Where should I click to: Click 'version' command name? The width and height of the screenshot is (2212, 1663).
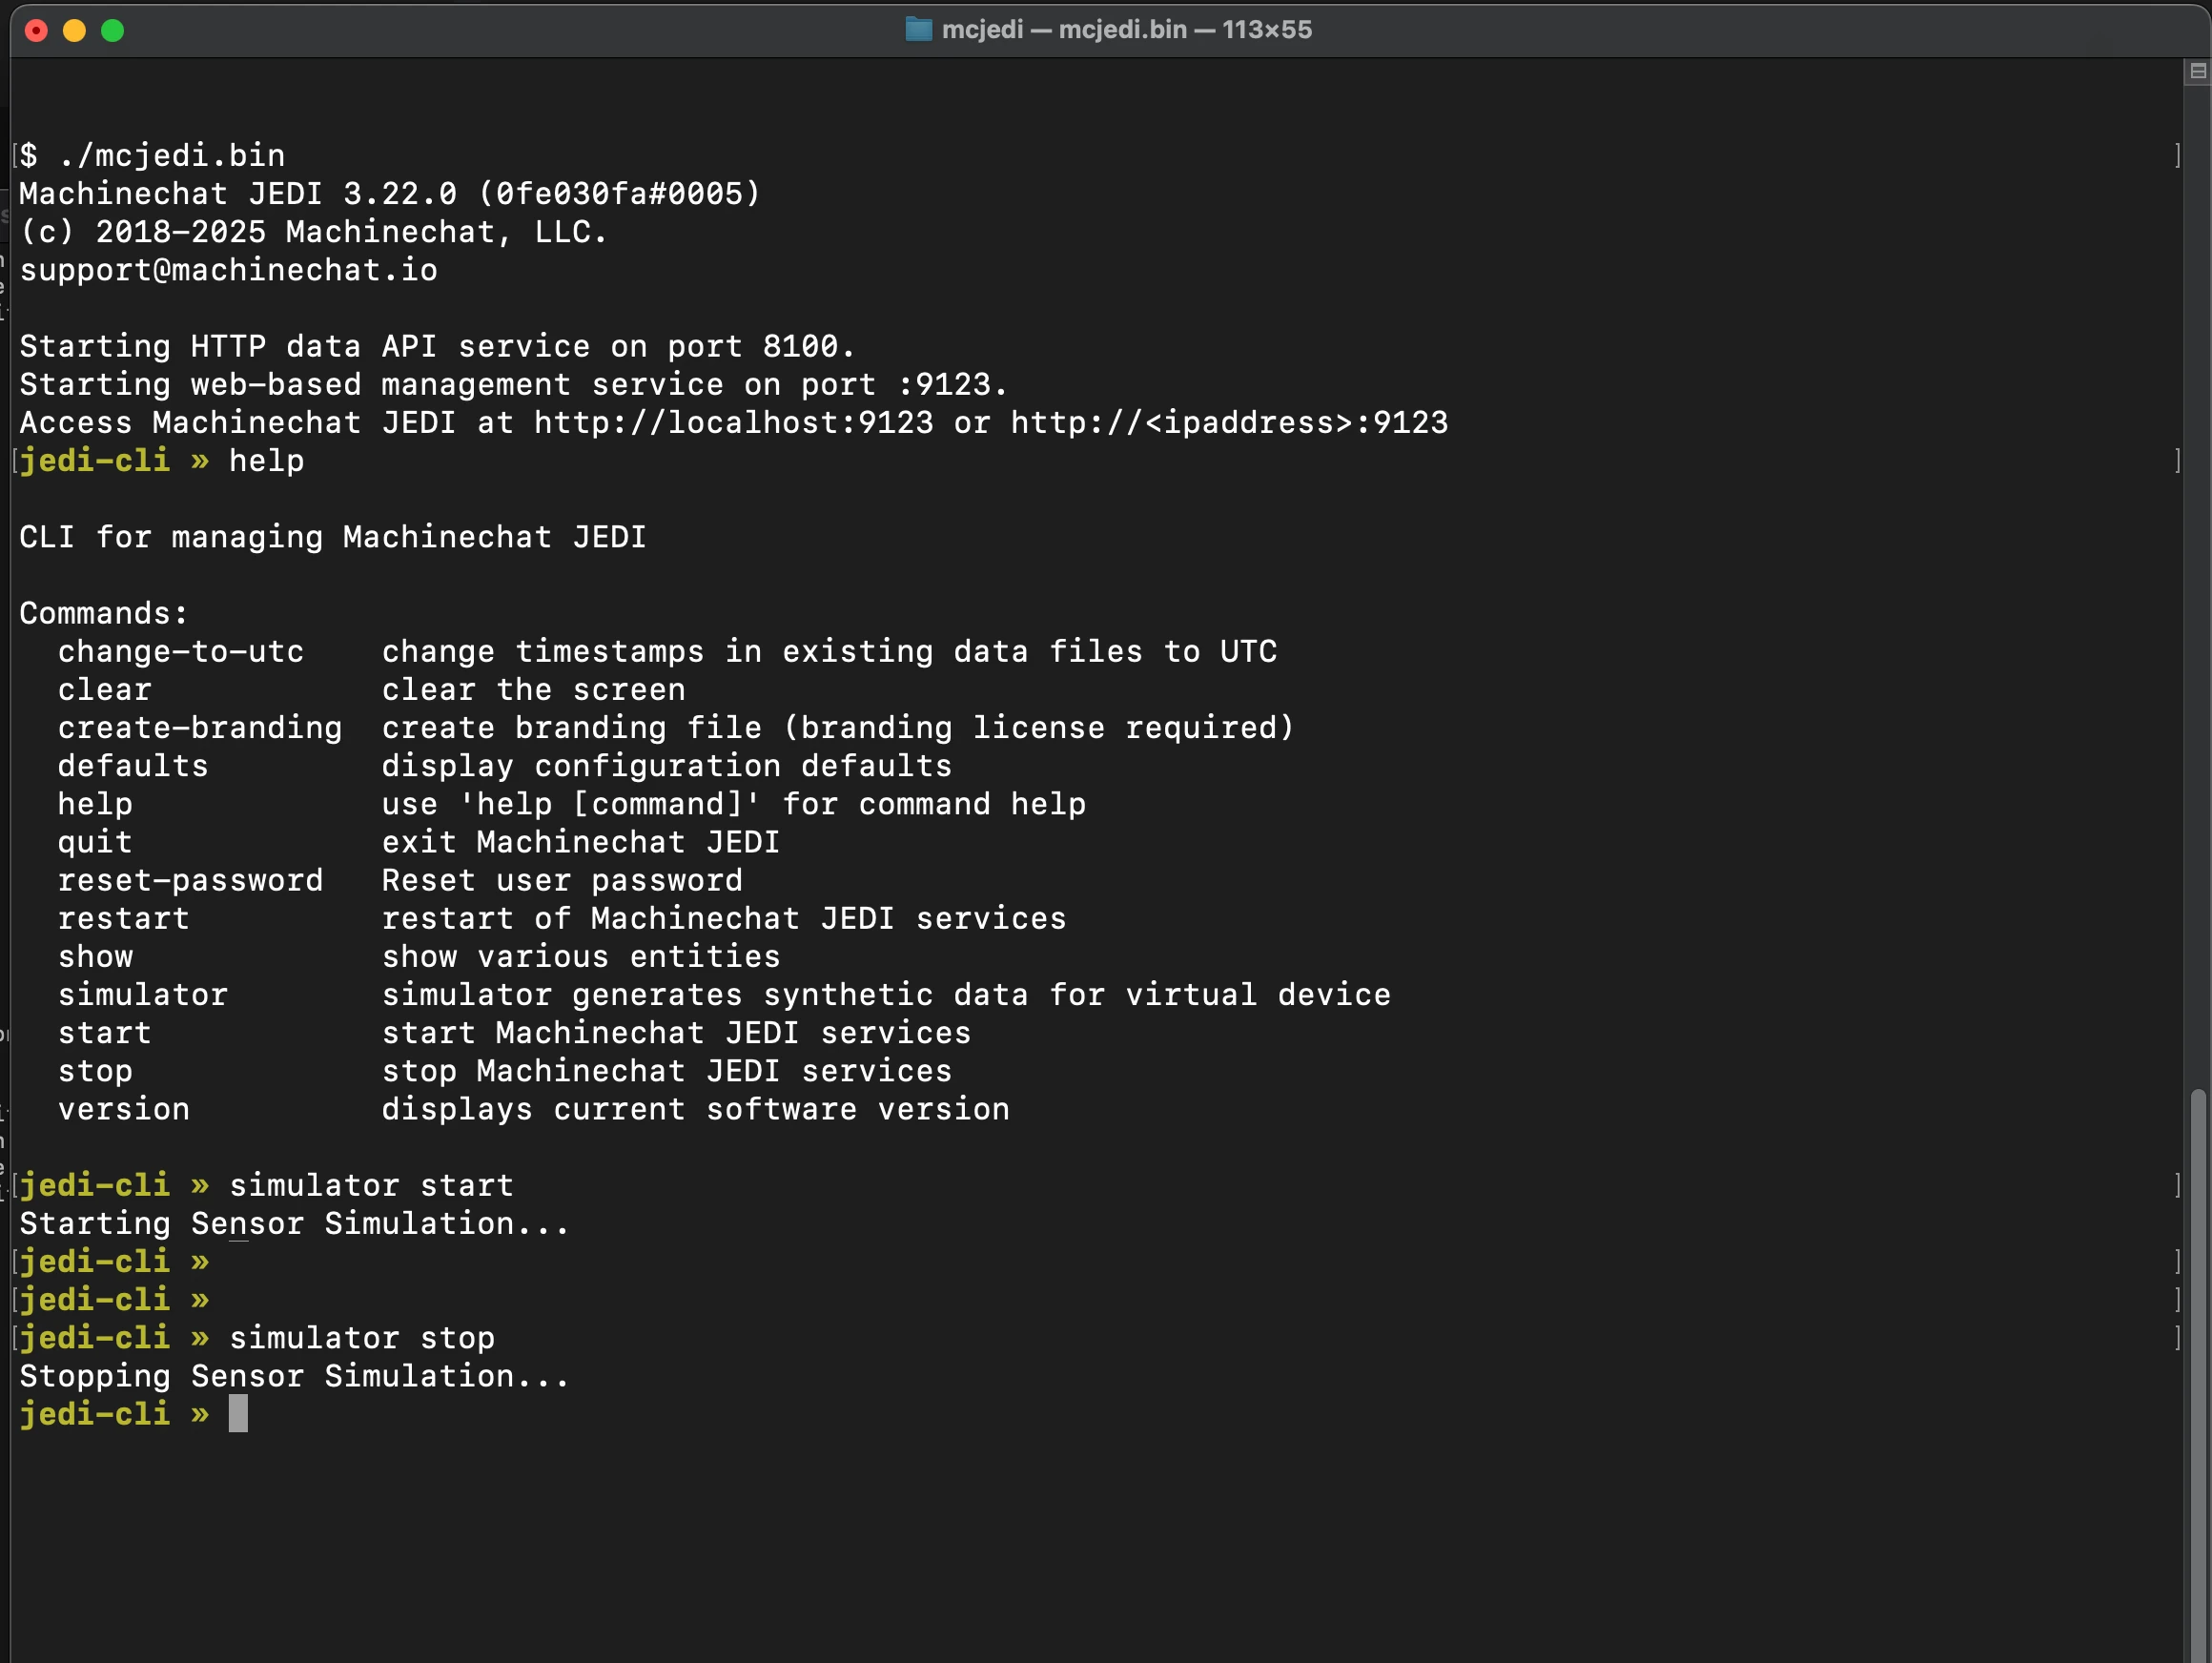123,1109
